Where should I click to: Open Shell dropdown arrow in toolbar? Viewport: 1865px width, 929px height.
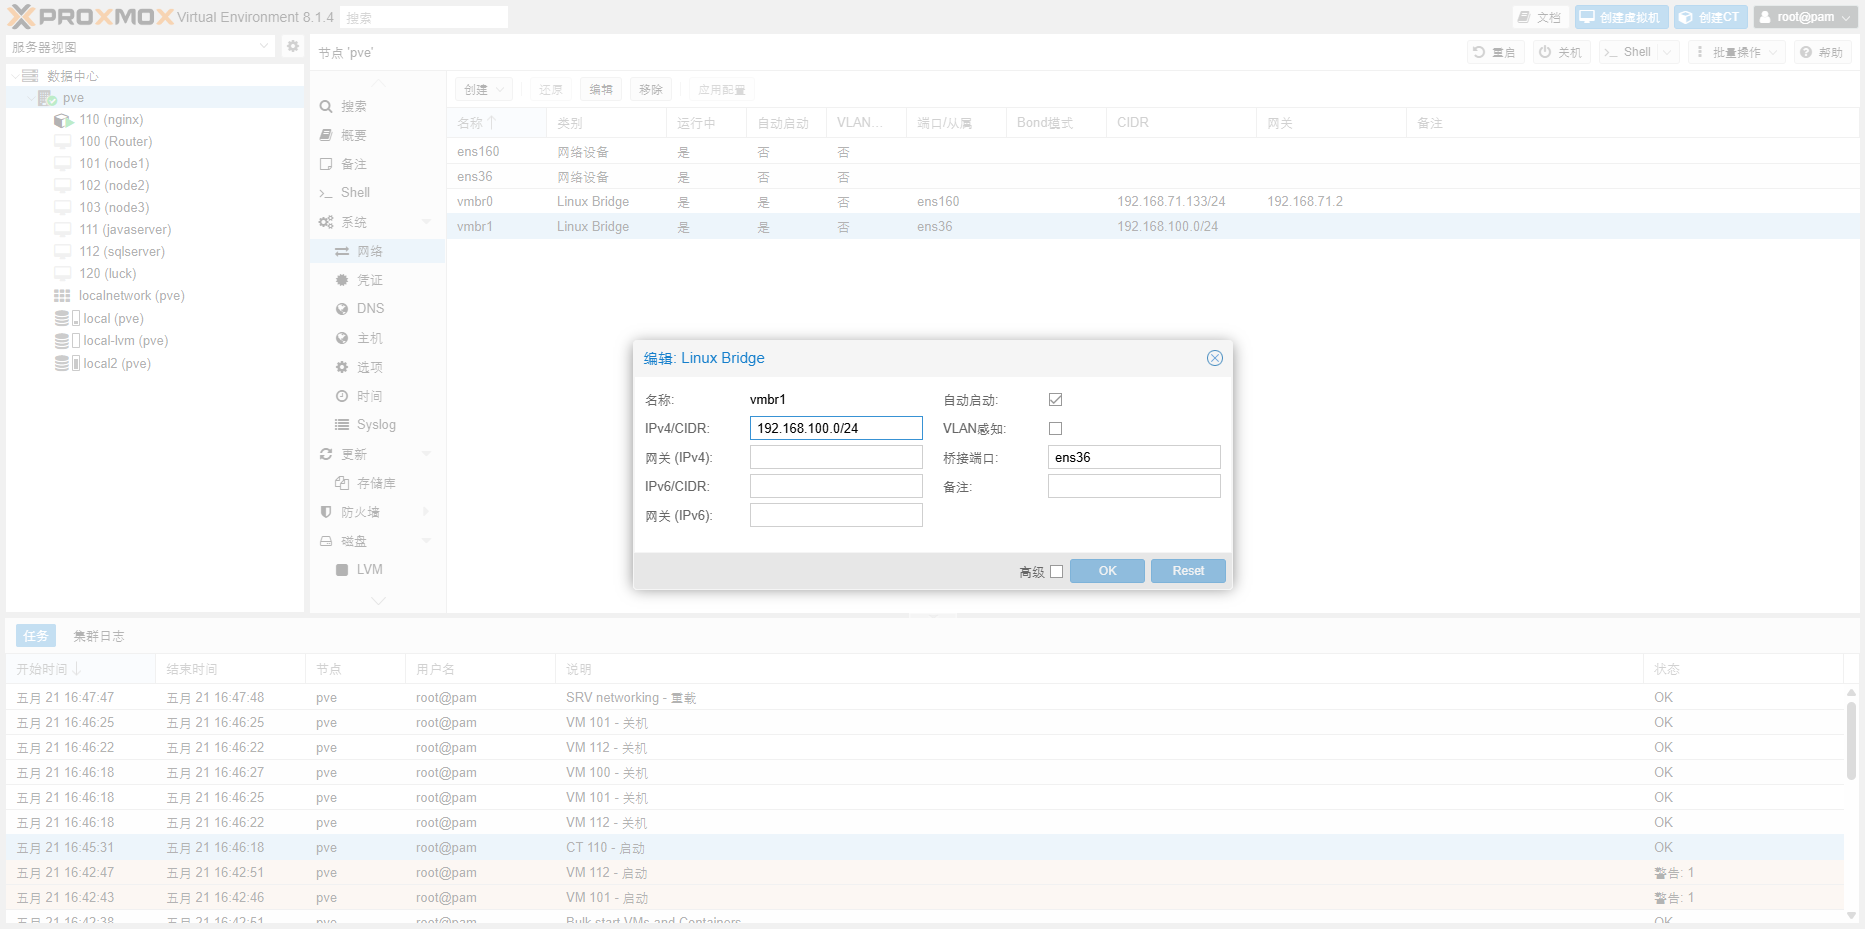point(1667,52)
